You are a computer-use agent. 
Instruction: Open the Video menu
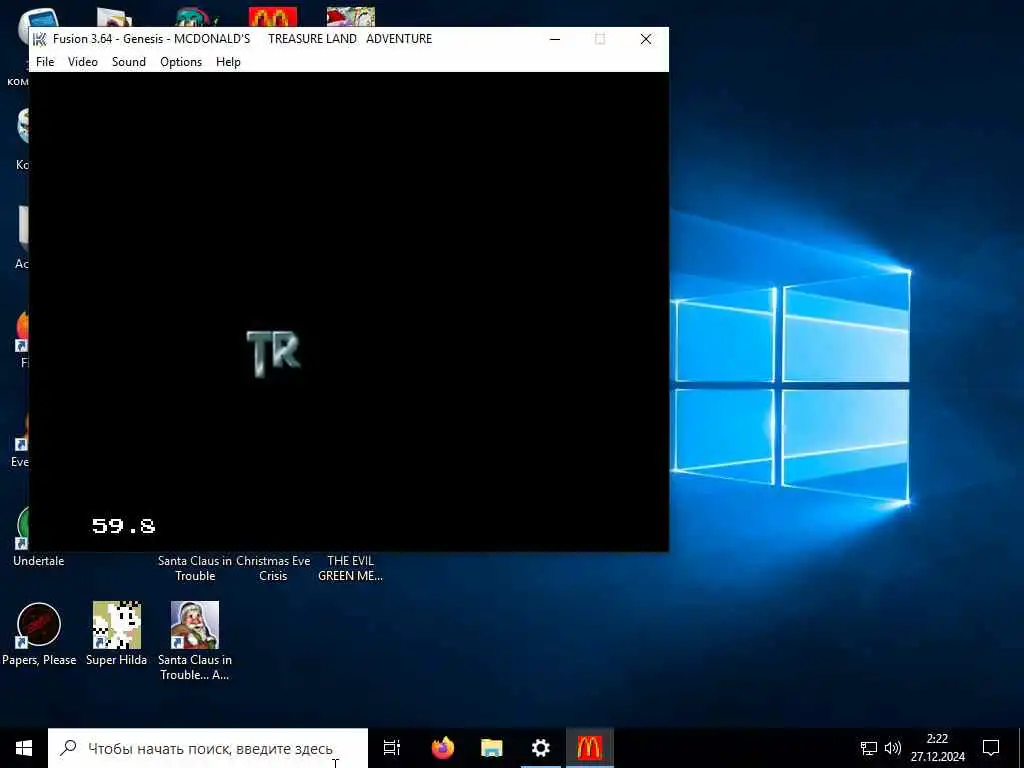tap(83, 62)
